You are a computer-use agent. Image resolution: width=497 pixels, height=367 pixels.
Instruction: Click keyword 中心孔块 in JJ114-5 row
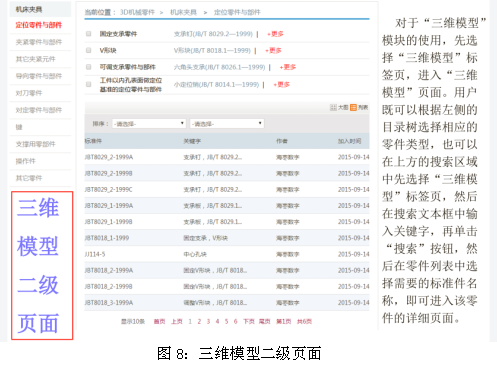pyautogui.click(x=195, y=254)
